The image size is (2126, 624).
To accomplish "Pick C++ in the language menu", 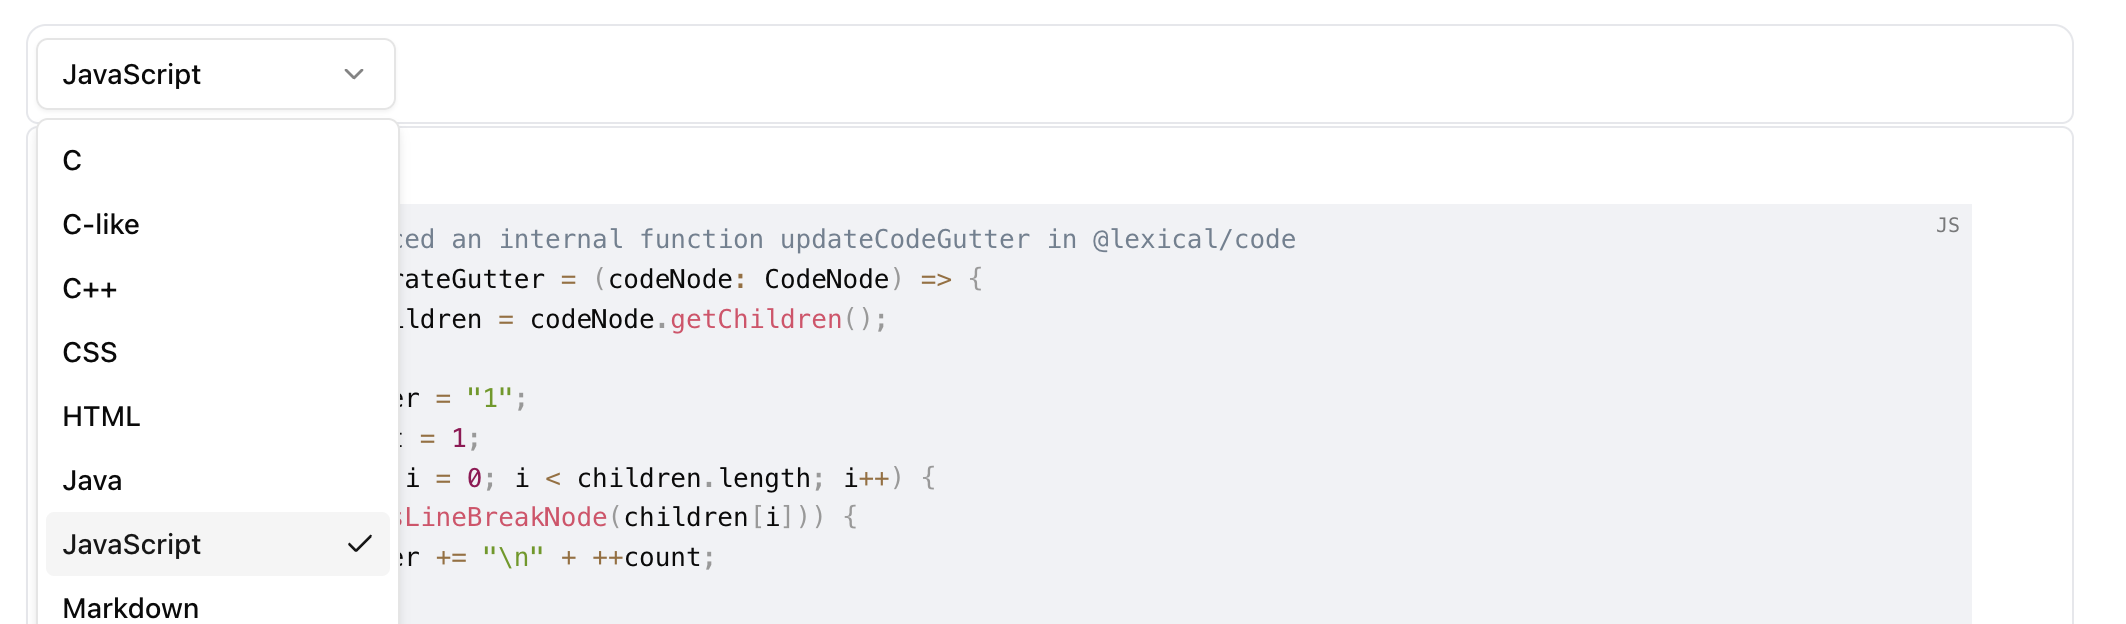I will pyautogui.click(x=90, y=288).
